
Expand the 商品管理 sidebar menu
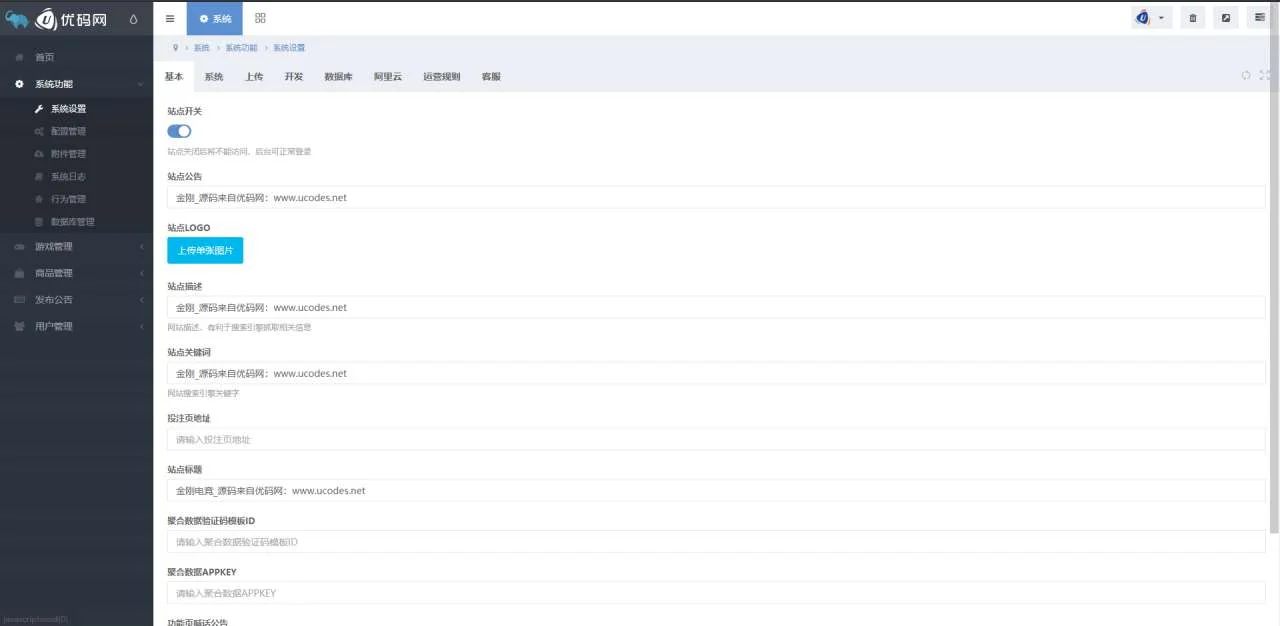pos(76,273)
